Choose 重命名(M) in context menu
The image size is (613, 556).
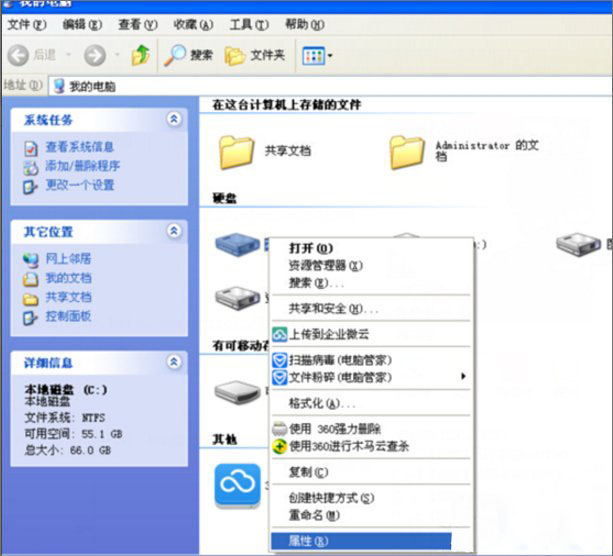pyautogui.click(x=371, y=515)
